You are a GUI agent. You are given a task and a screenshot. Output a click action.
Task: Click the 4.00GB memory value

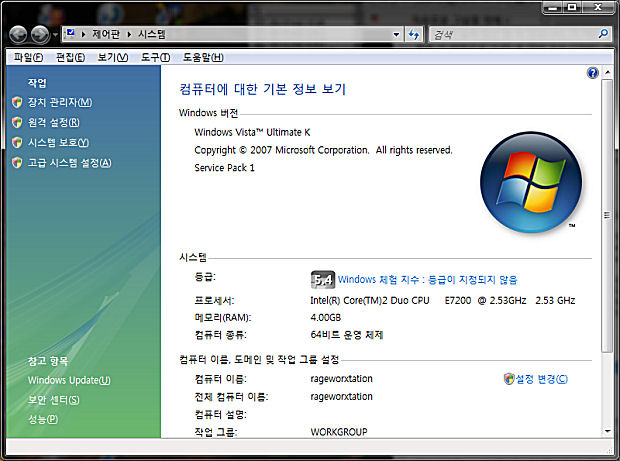point(325,317)
